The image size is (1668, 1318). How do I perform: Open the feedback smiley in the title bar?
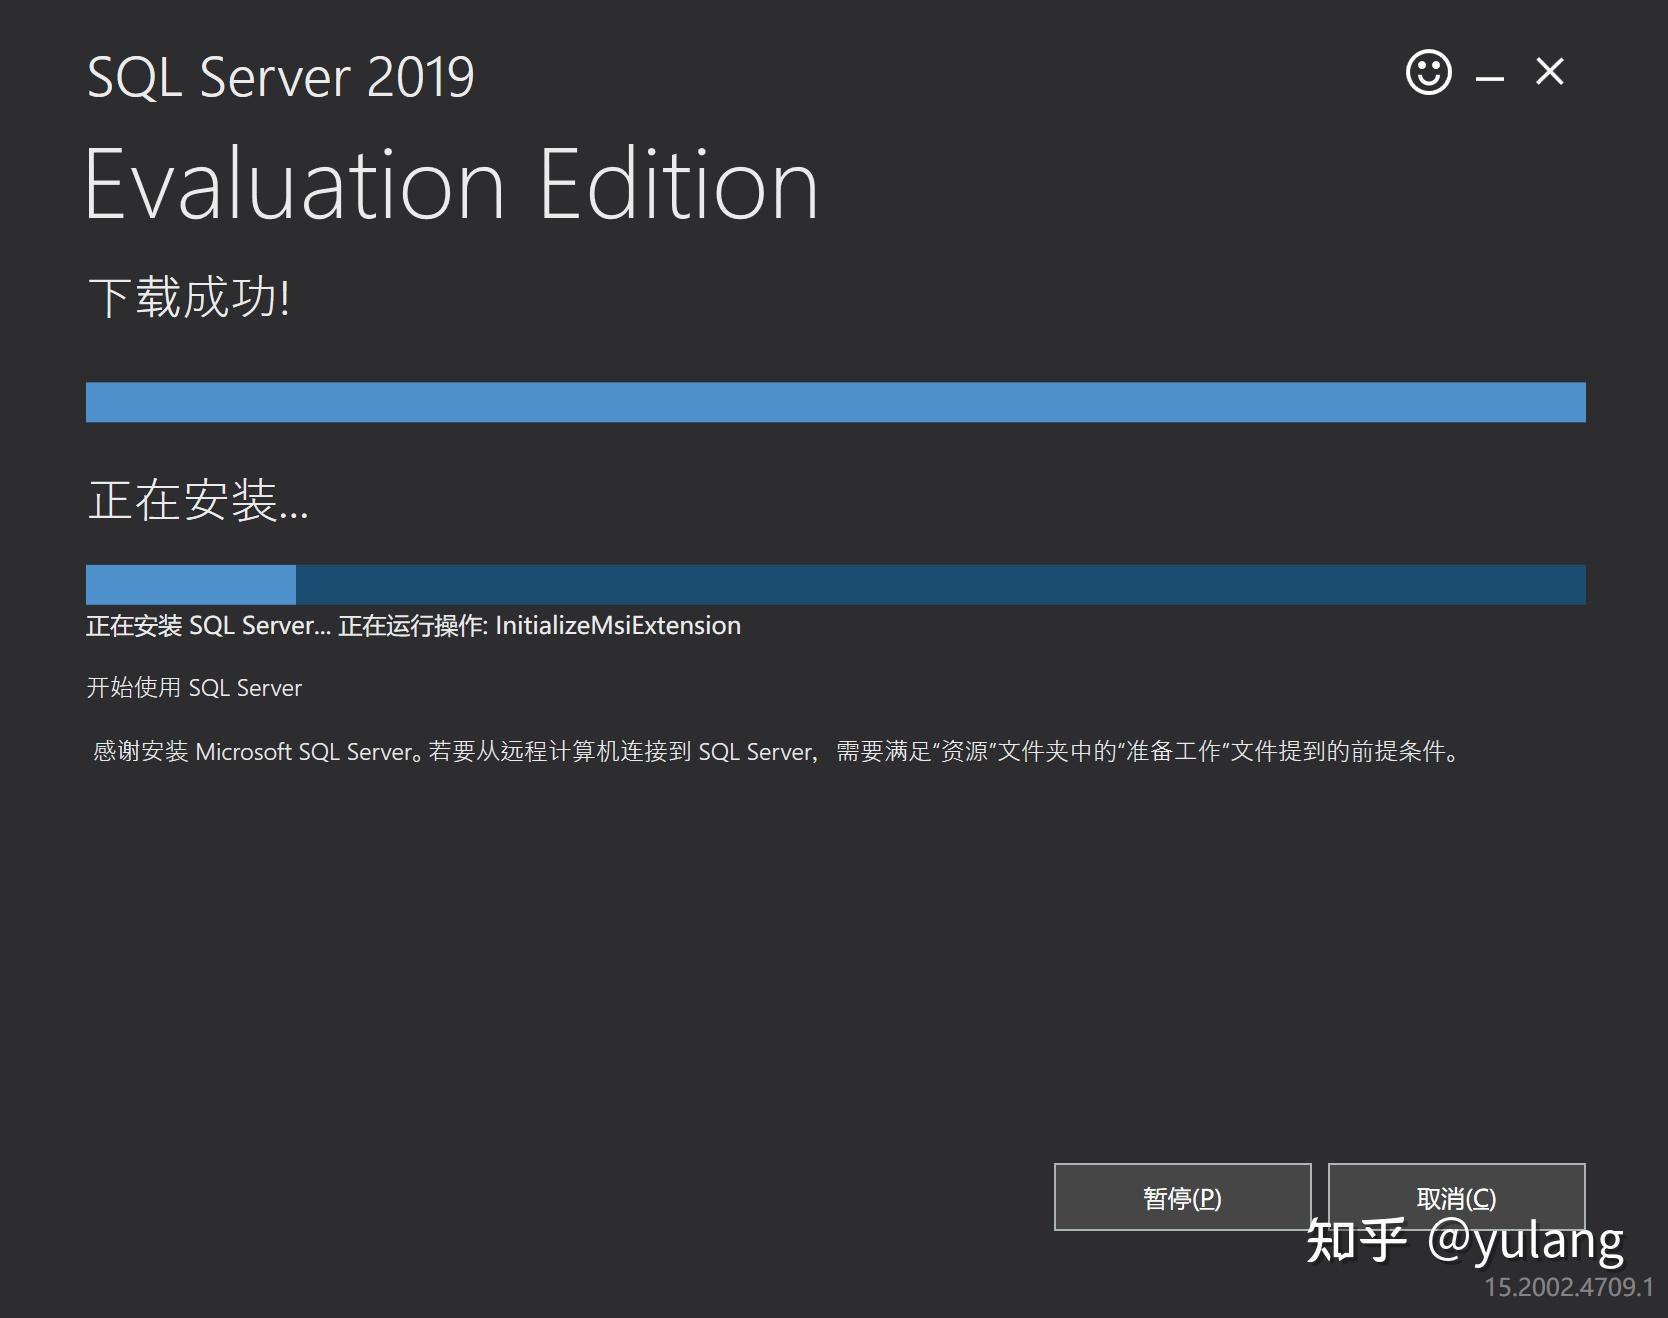pos(1428,72)
